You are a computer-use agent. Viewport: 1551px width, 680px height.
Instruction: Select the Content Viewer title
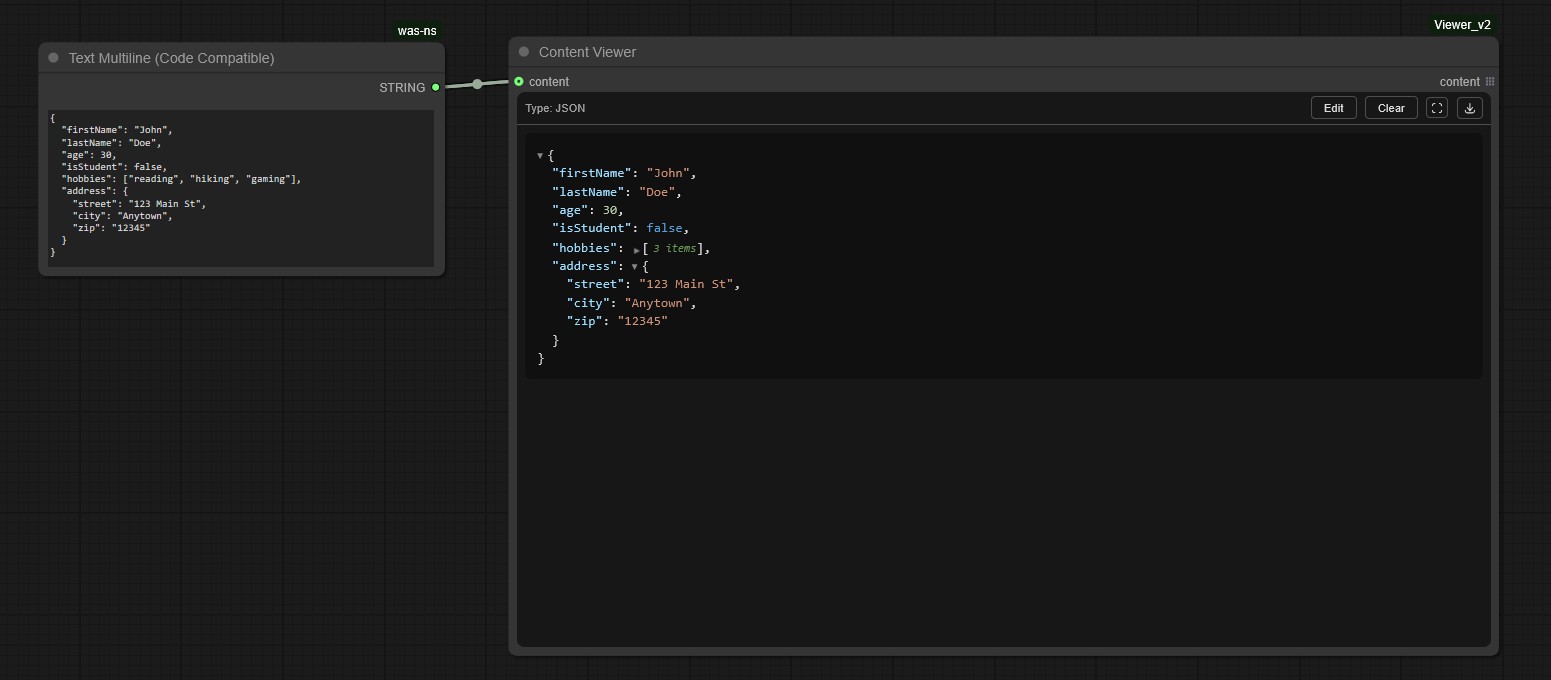pyautogui.click(x=587, y=52)
